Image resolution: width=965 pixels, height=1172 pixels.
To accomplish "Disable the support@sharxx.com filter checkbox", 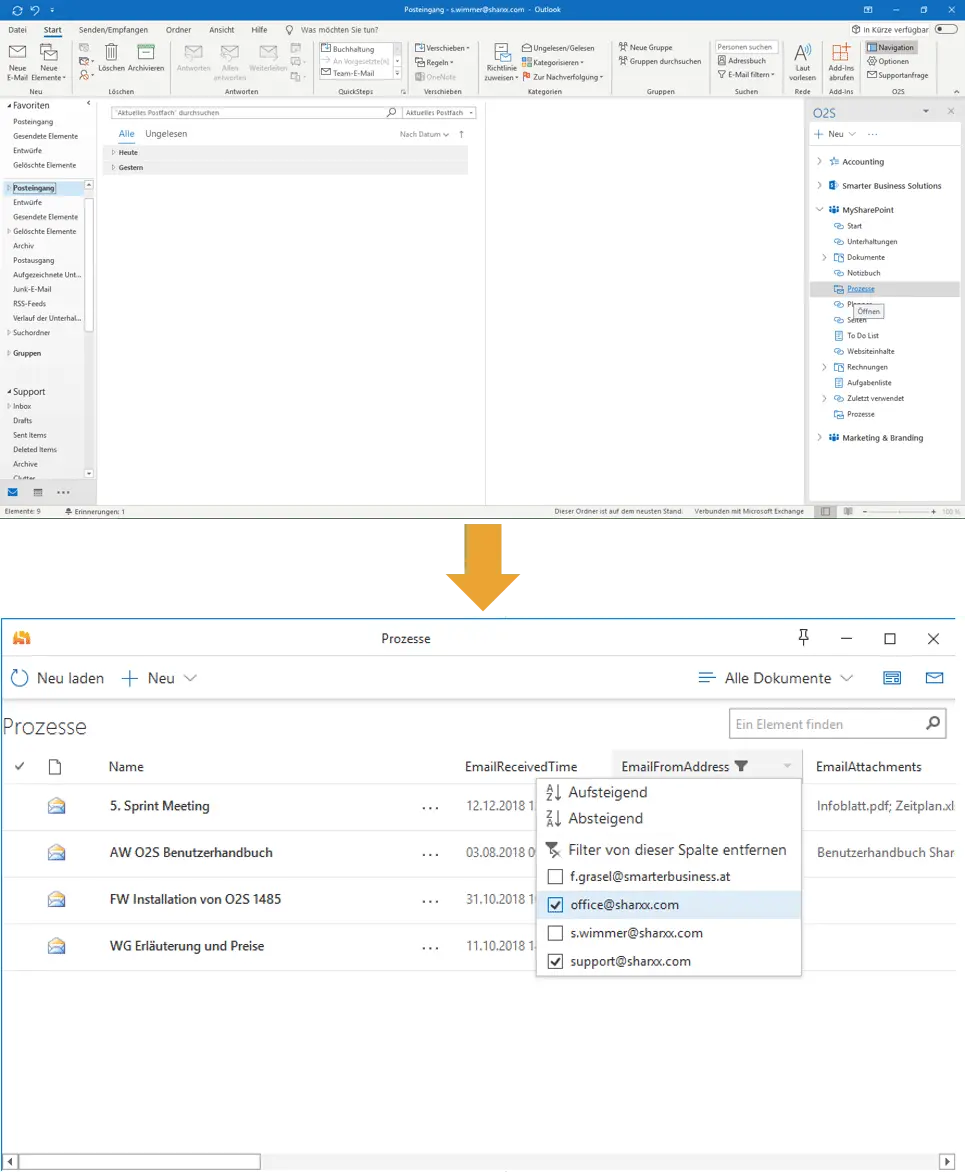I will pos(554,961).
